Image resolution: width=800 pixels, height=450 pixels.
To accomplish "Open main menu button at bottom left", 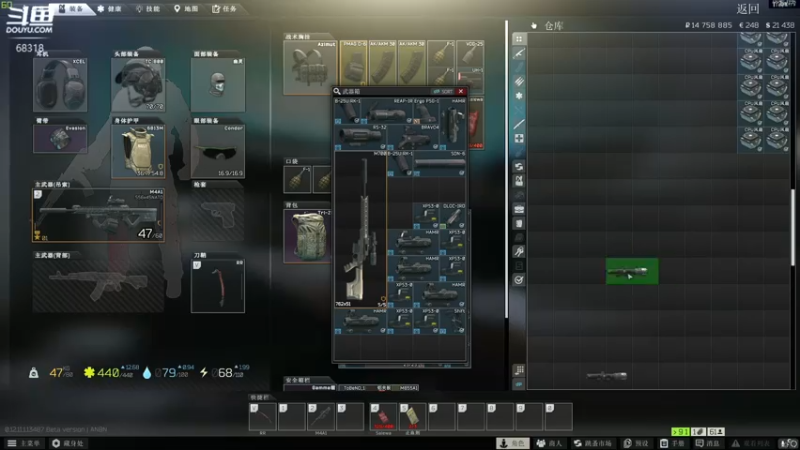I will (x=23, y=443).
